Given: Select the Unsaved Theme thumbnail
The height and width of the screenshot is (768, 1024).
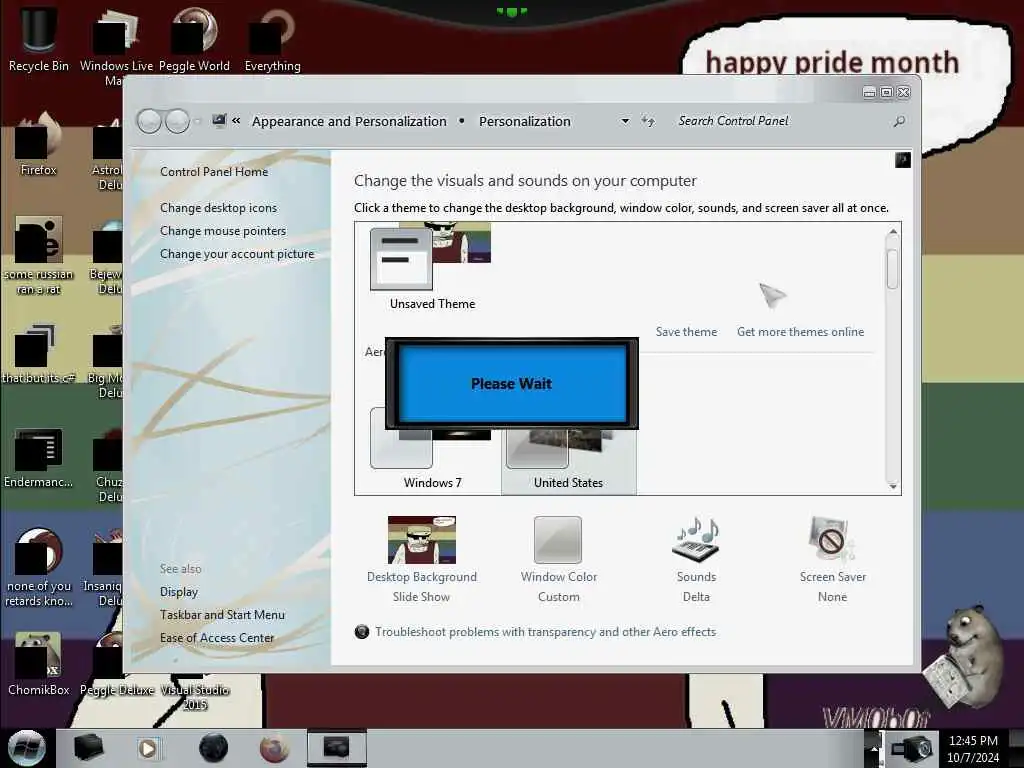Looking at the screenshot, I should pyautogui.click(x=432, y=266).
